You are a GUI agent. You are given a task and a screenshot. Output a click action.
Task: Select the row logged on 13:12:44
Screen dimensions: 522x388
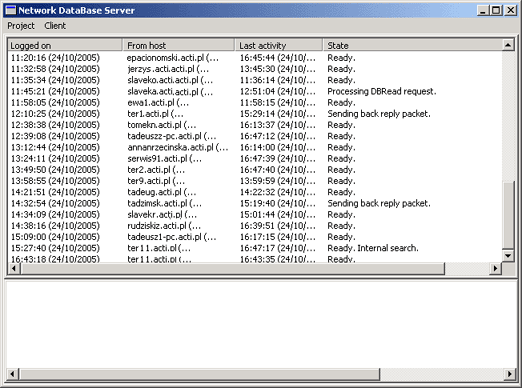coord(255,147)
